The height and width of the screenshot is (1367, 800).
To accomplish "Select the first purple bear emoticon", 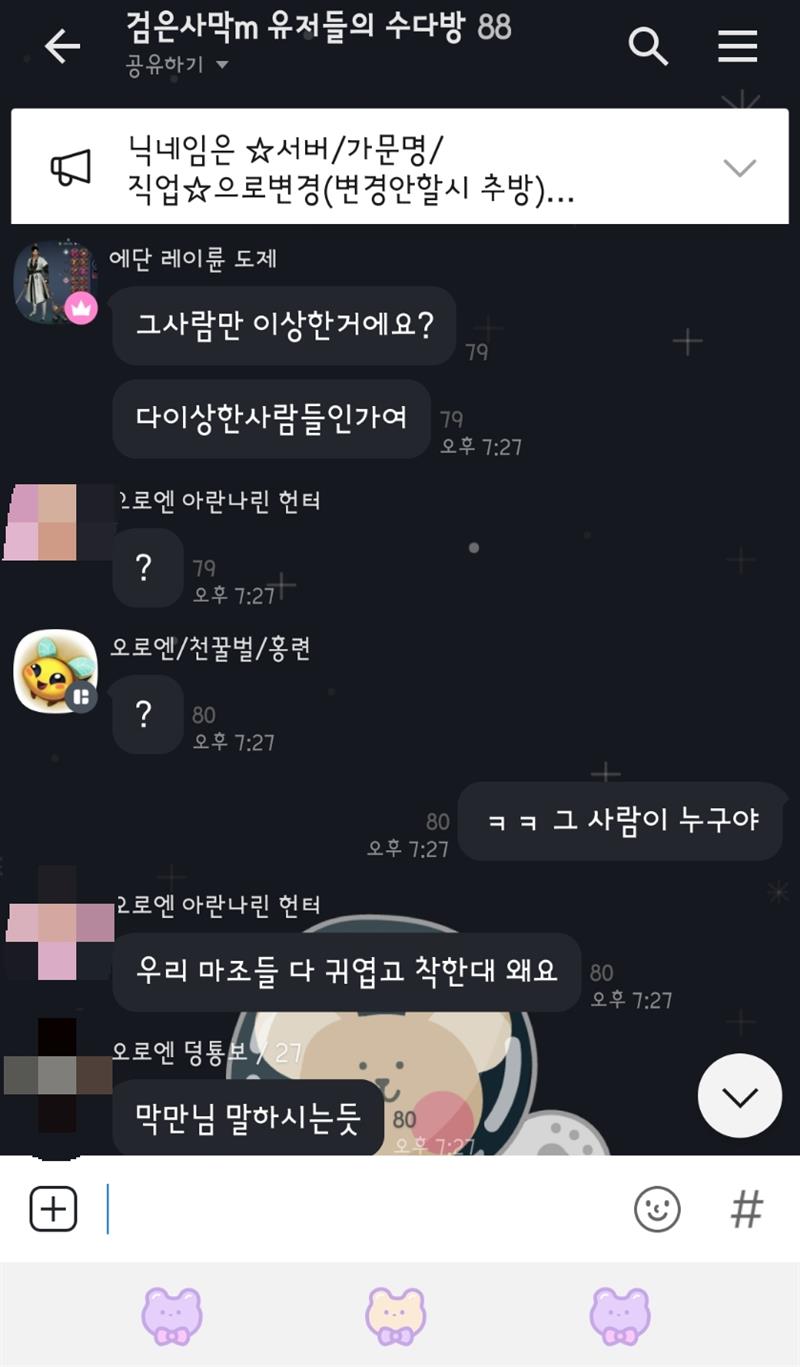I will coord(172,1315).
